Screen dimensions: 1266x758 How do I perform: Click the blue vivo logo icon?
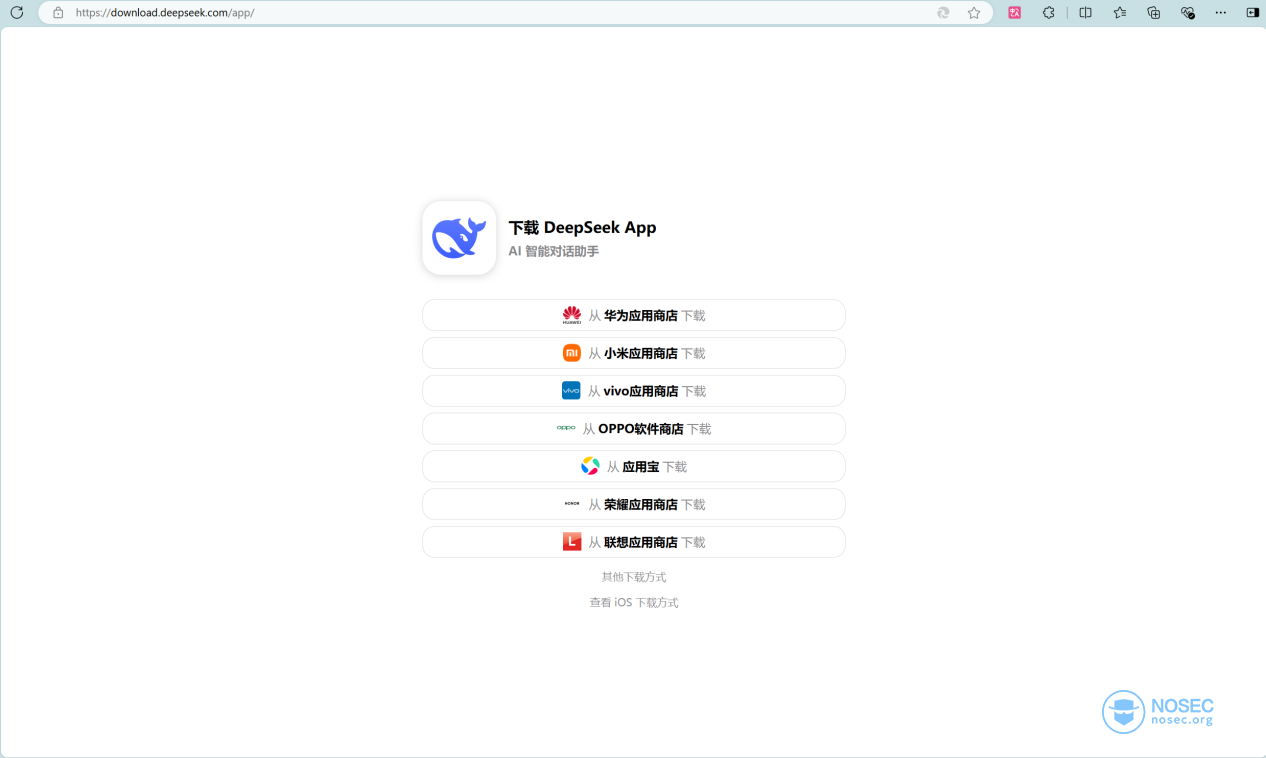pyautogui.click(x=571, y=390)
